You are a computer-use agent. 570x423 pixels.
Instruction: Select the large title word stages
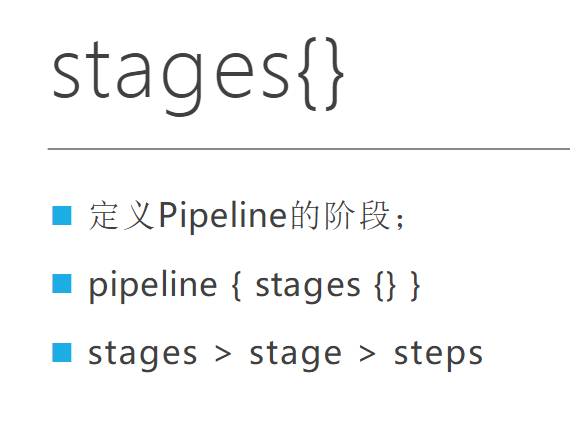[x=171, y=77]
